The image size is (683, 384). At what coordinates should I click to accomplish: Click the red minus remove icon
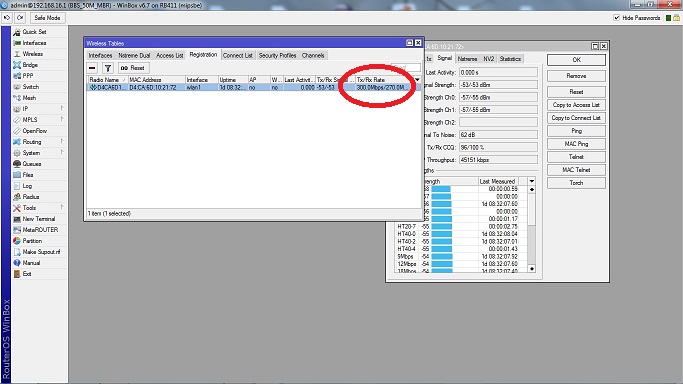[x=92, y=68]
